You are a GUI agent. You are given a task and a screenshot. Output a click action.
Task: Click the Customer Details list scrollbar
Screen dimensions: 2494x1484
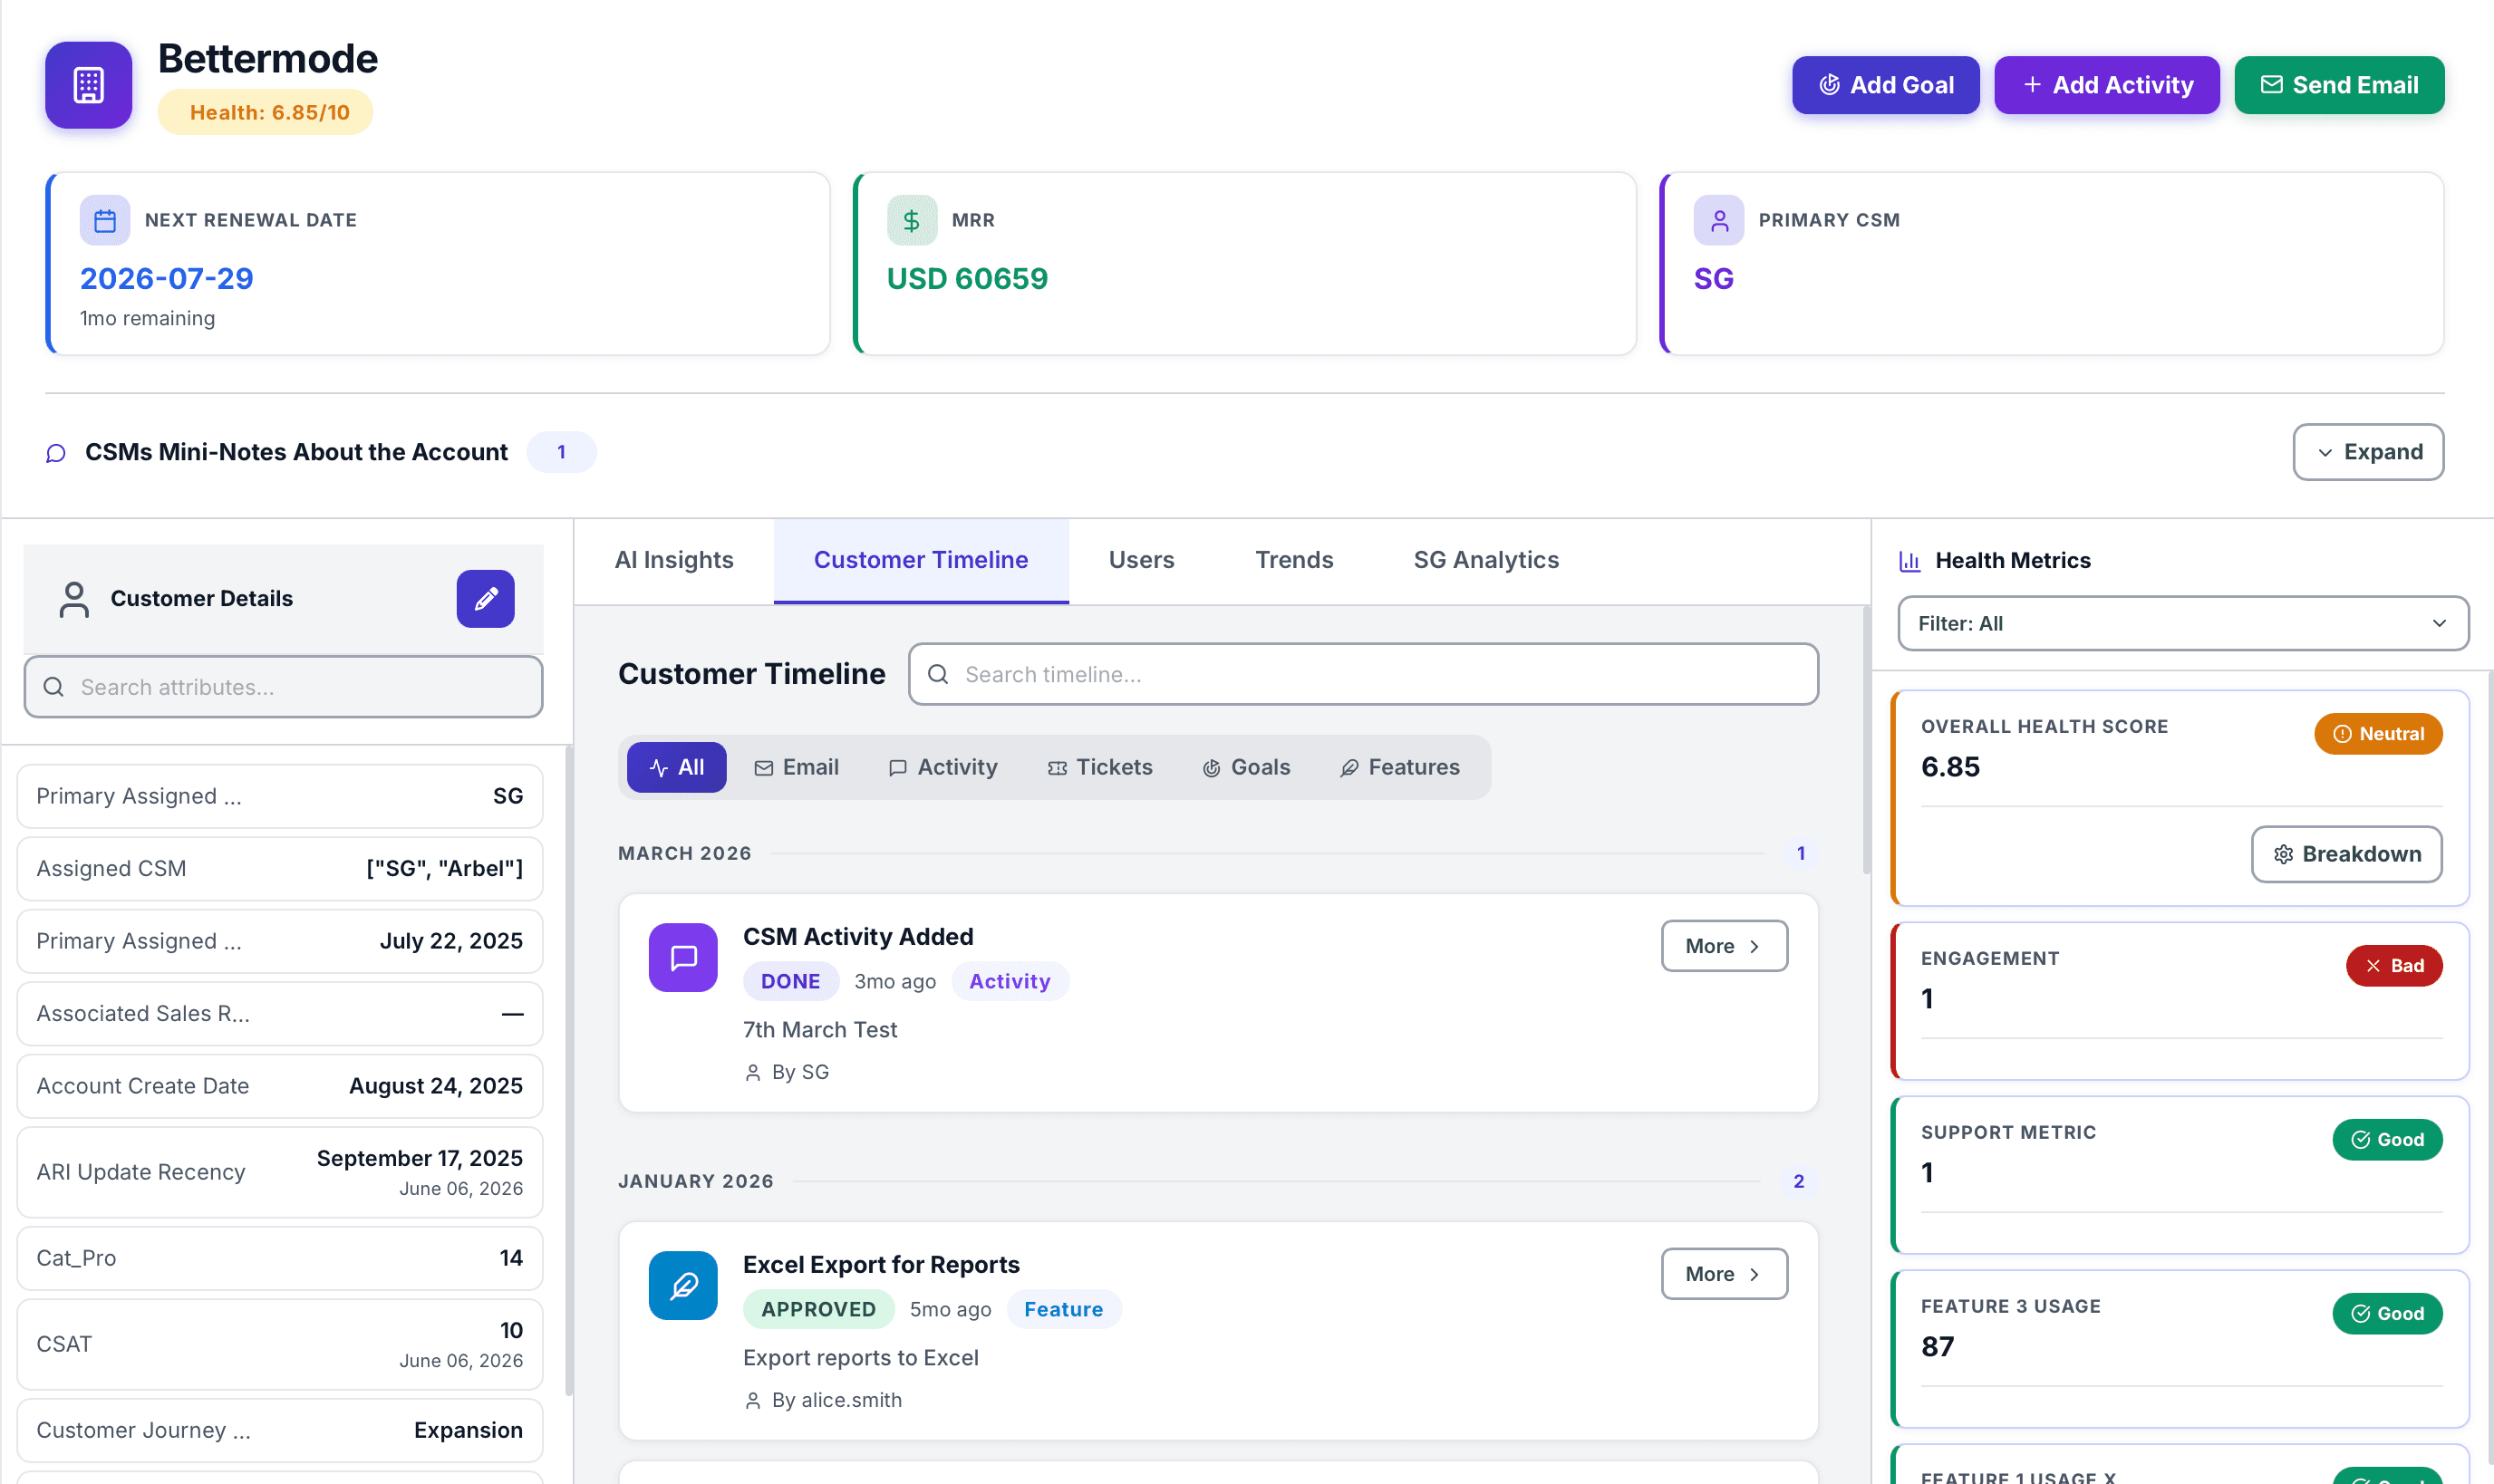coord(569,1070)
